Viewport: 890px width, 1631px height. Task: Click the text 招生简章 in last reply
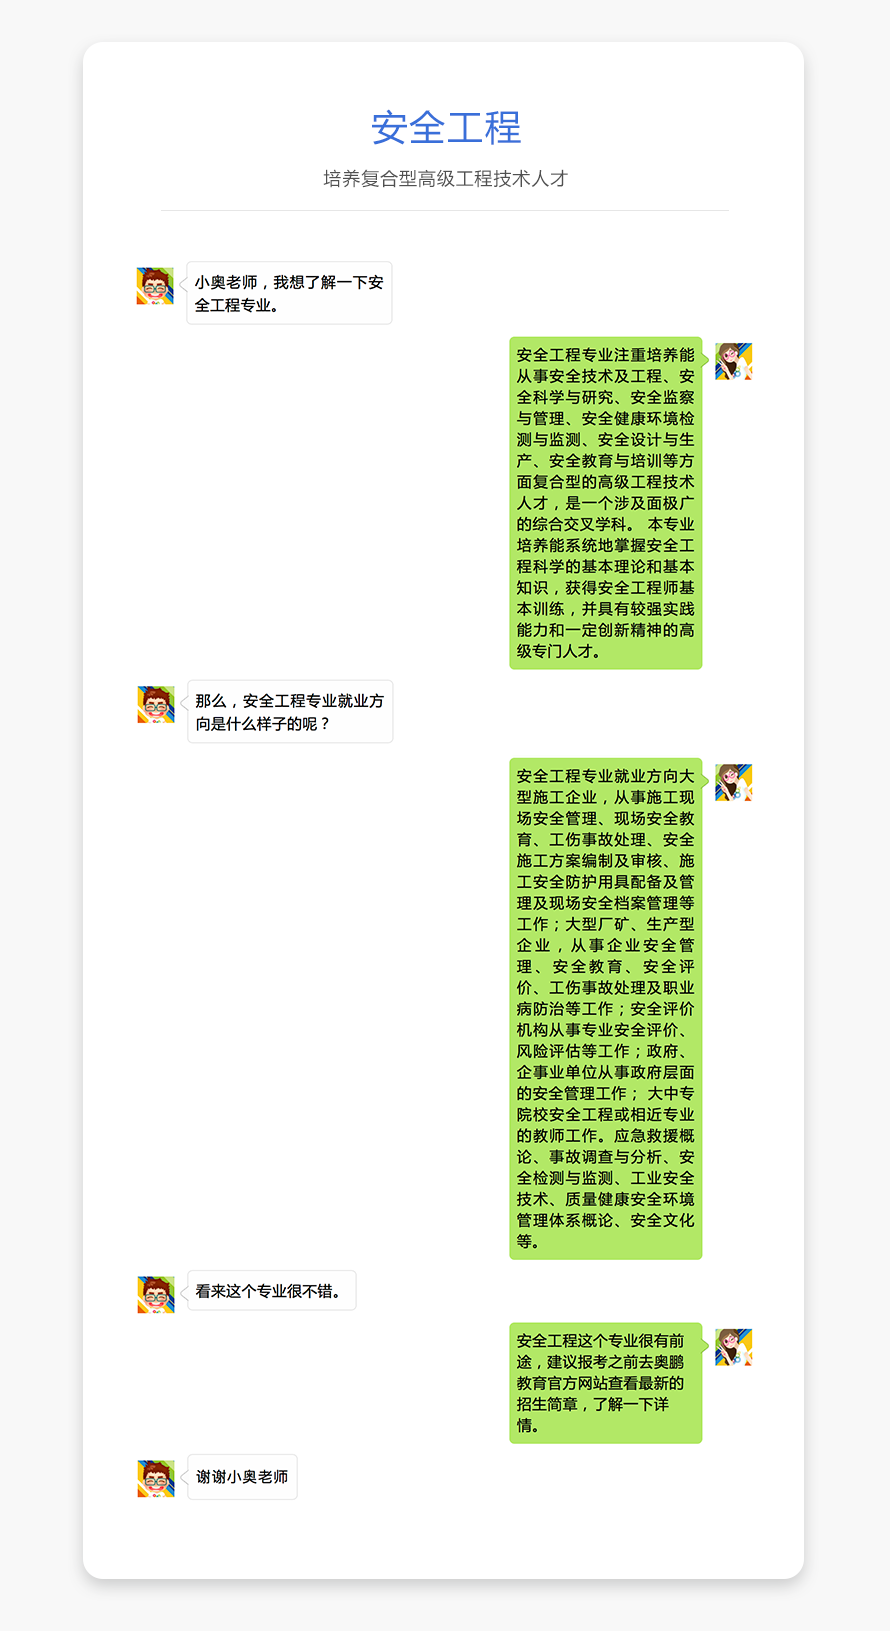click(x=549, y=1405)
